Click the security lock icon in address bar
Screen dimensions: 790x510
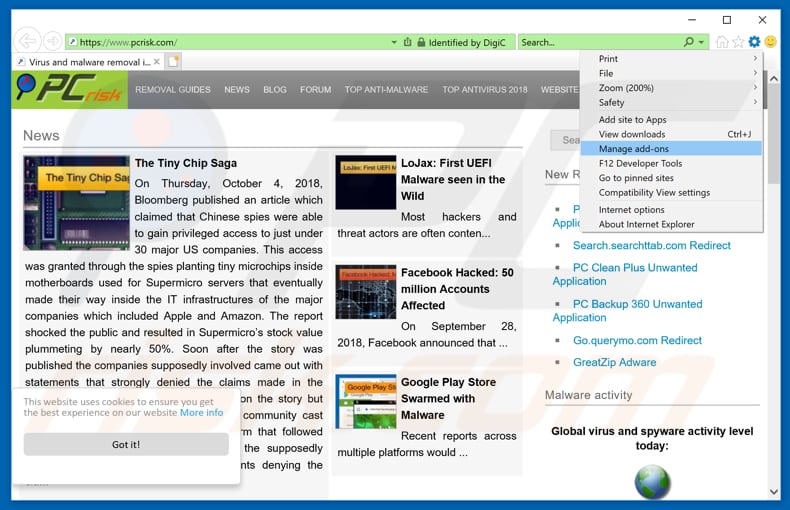tap(421, 42)
